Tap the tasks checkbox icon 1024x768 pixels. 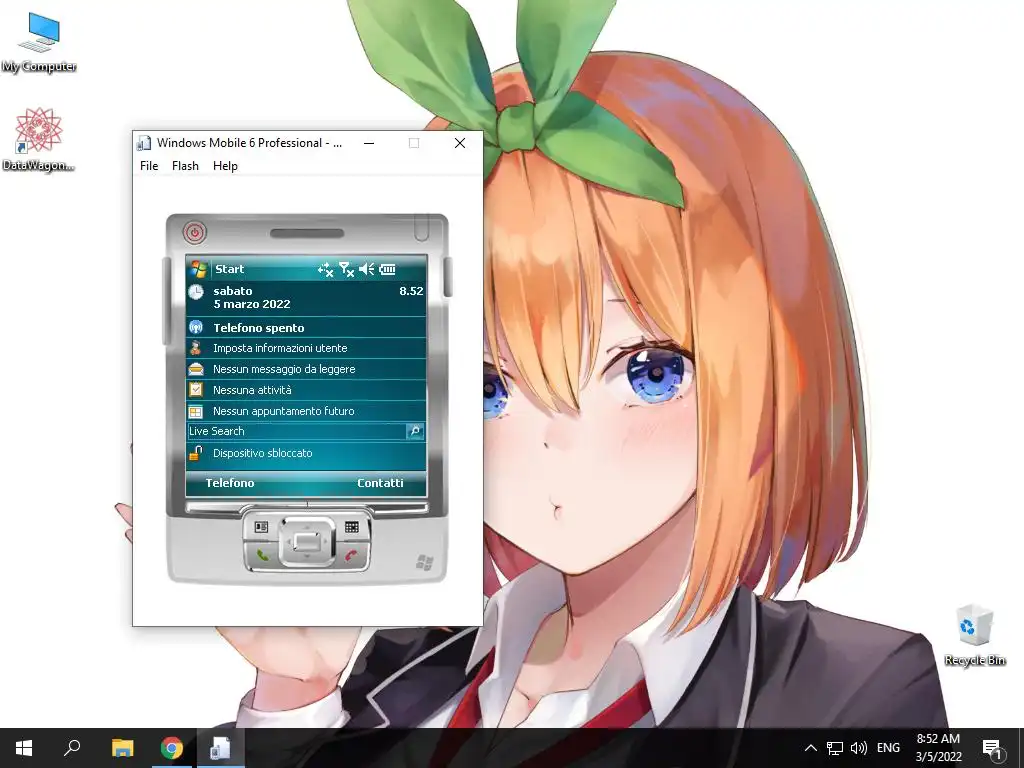(x=196, y=390)
